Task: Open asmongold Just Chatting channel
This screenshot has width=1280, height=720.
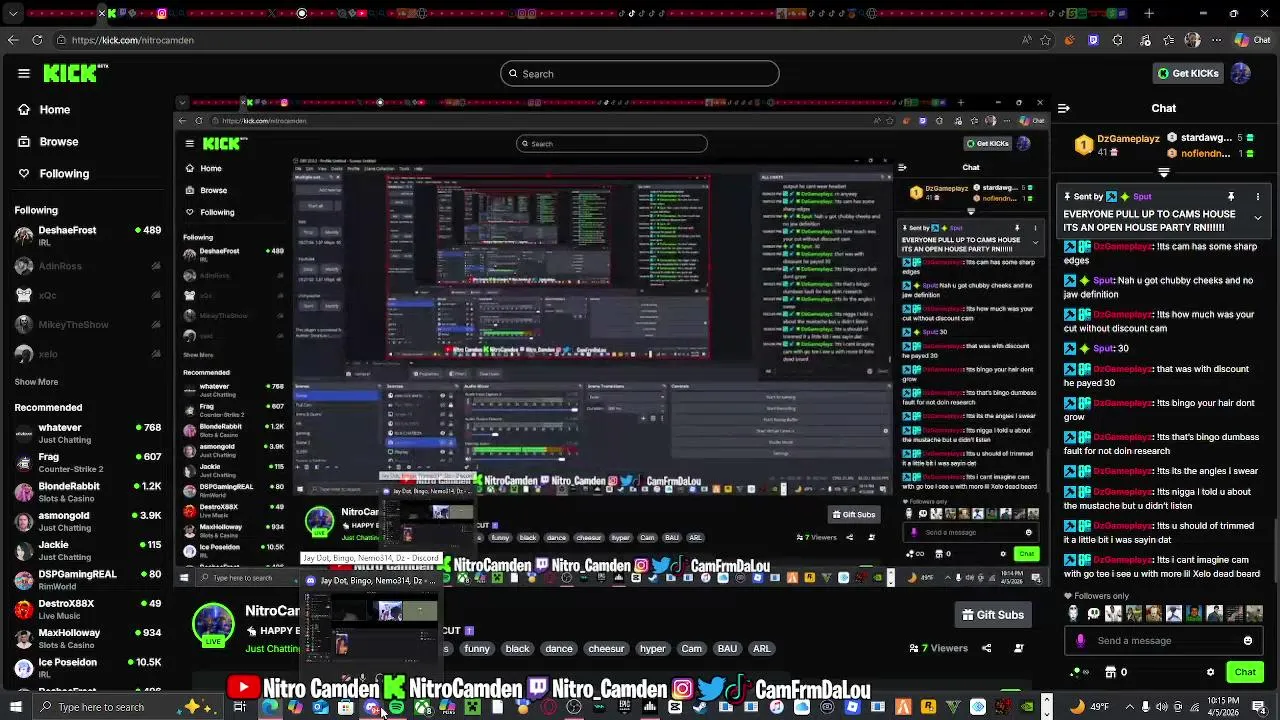Action: click(88, 521)
